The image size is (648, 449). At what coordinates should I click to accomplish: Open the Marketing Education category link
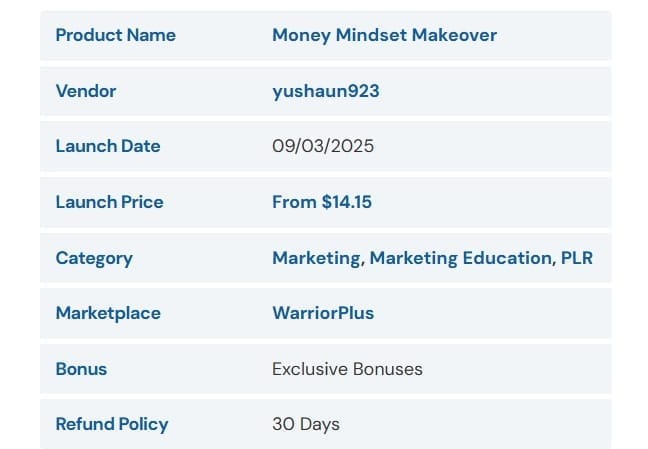click(460, 258)
